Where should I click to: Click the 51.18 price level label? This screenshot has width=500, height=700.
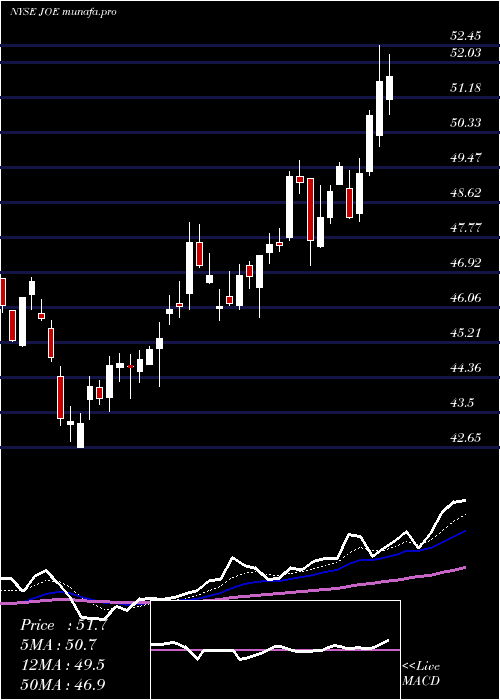466,88
